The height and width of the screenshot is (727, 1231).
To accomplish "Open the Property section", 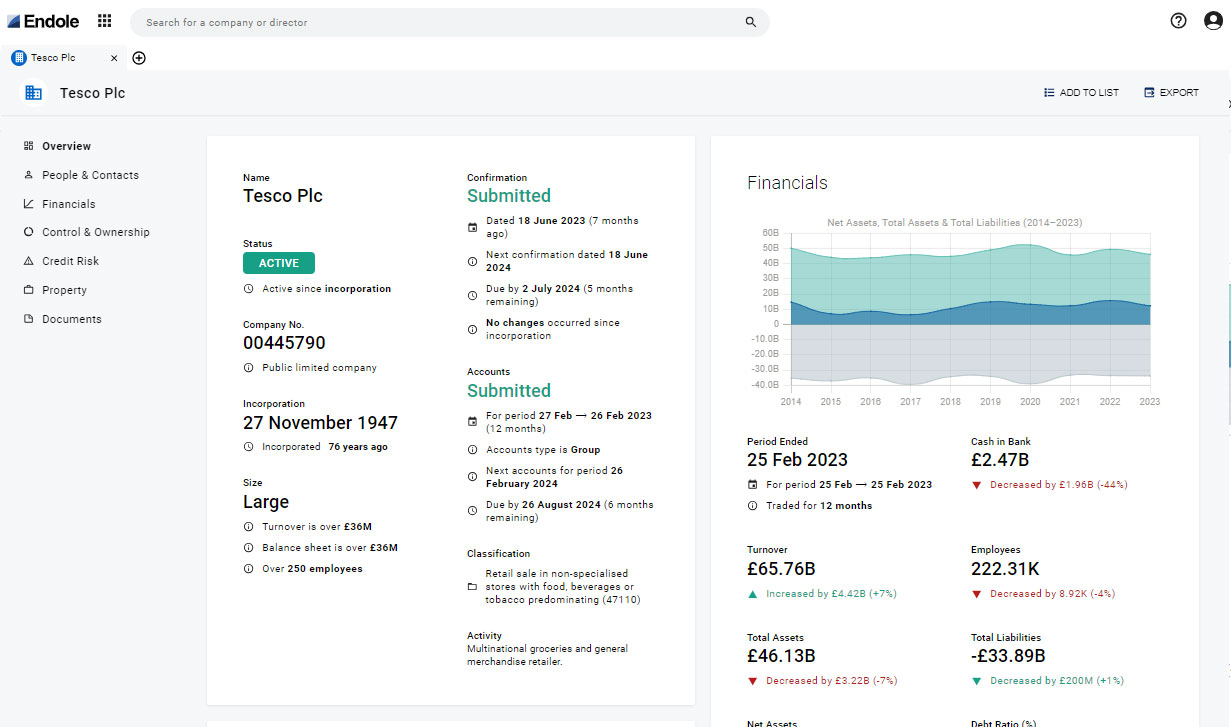I will pyautogui.click(x=64, y=290).
